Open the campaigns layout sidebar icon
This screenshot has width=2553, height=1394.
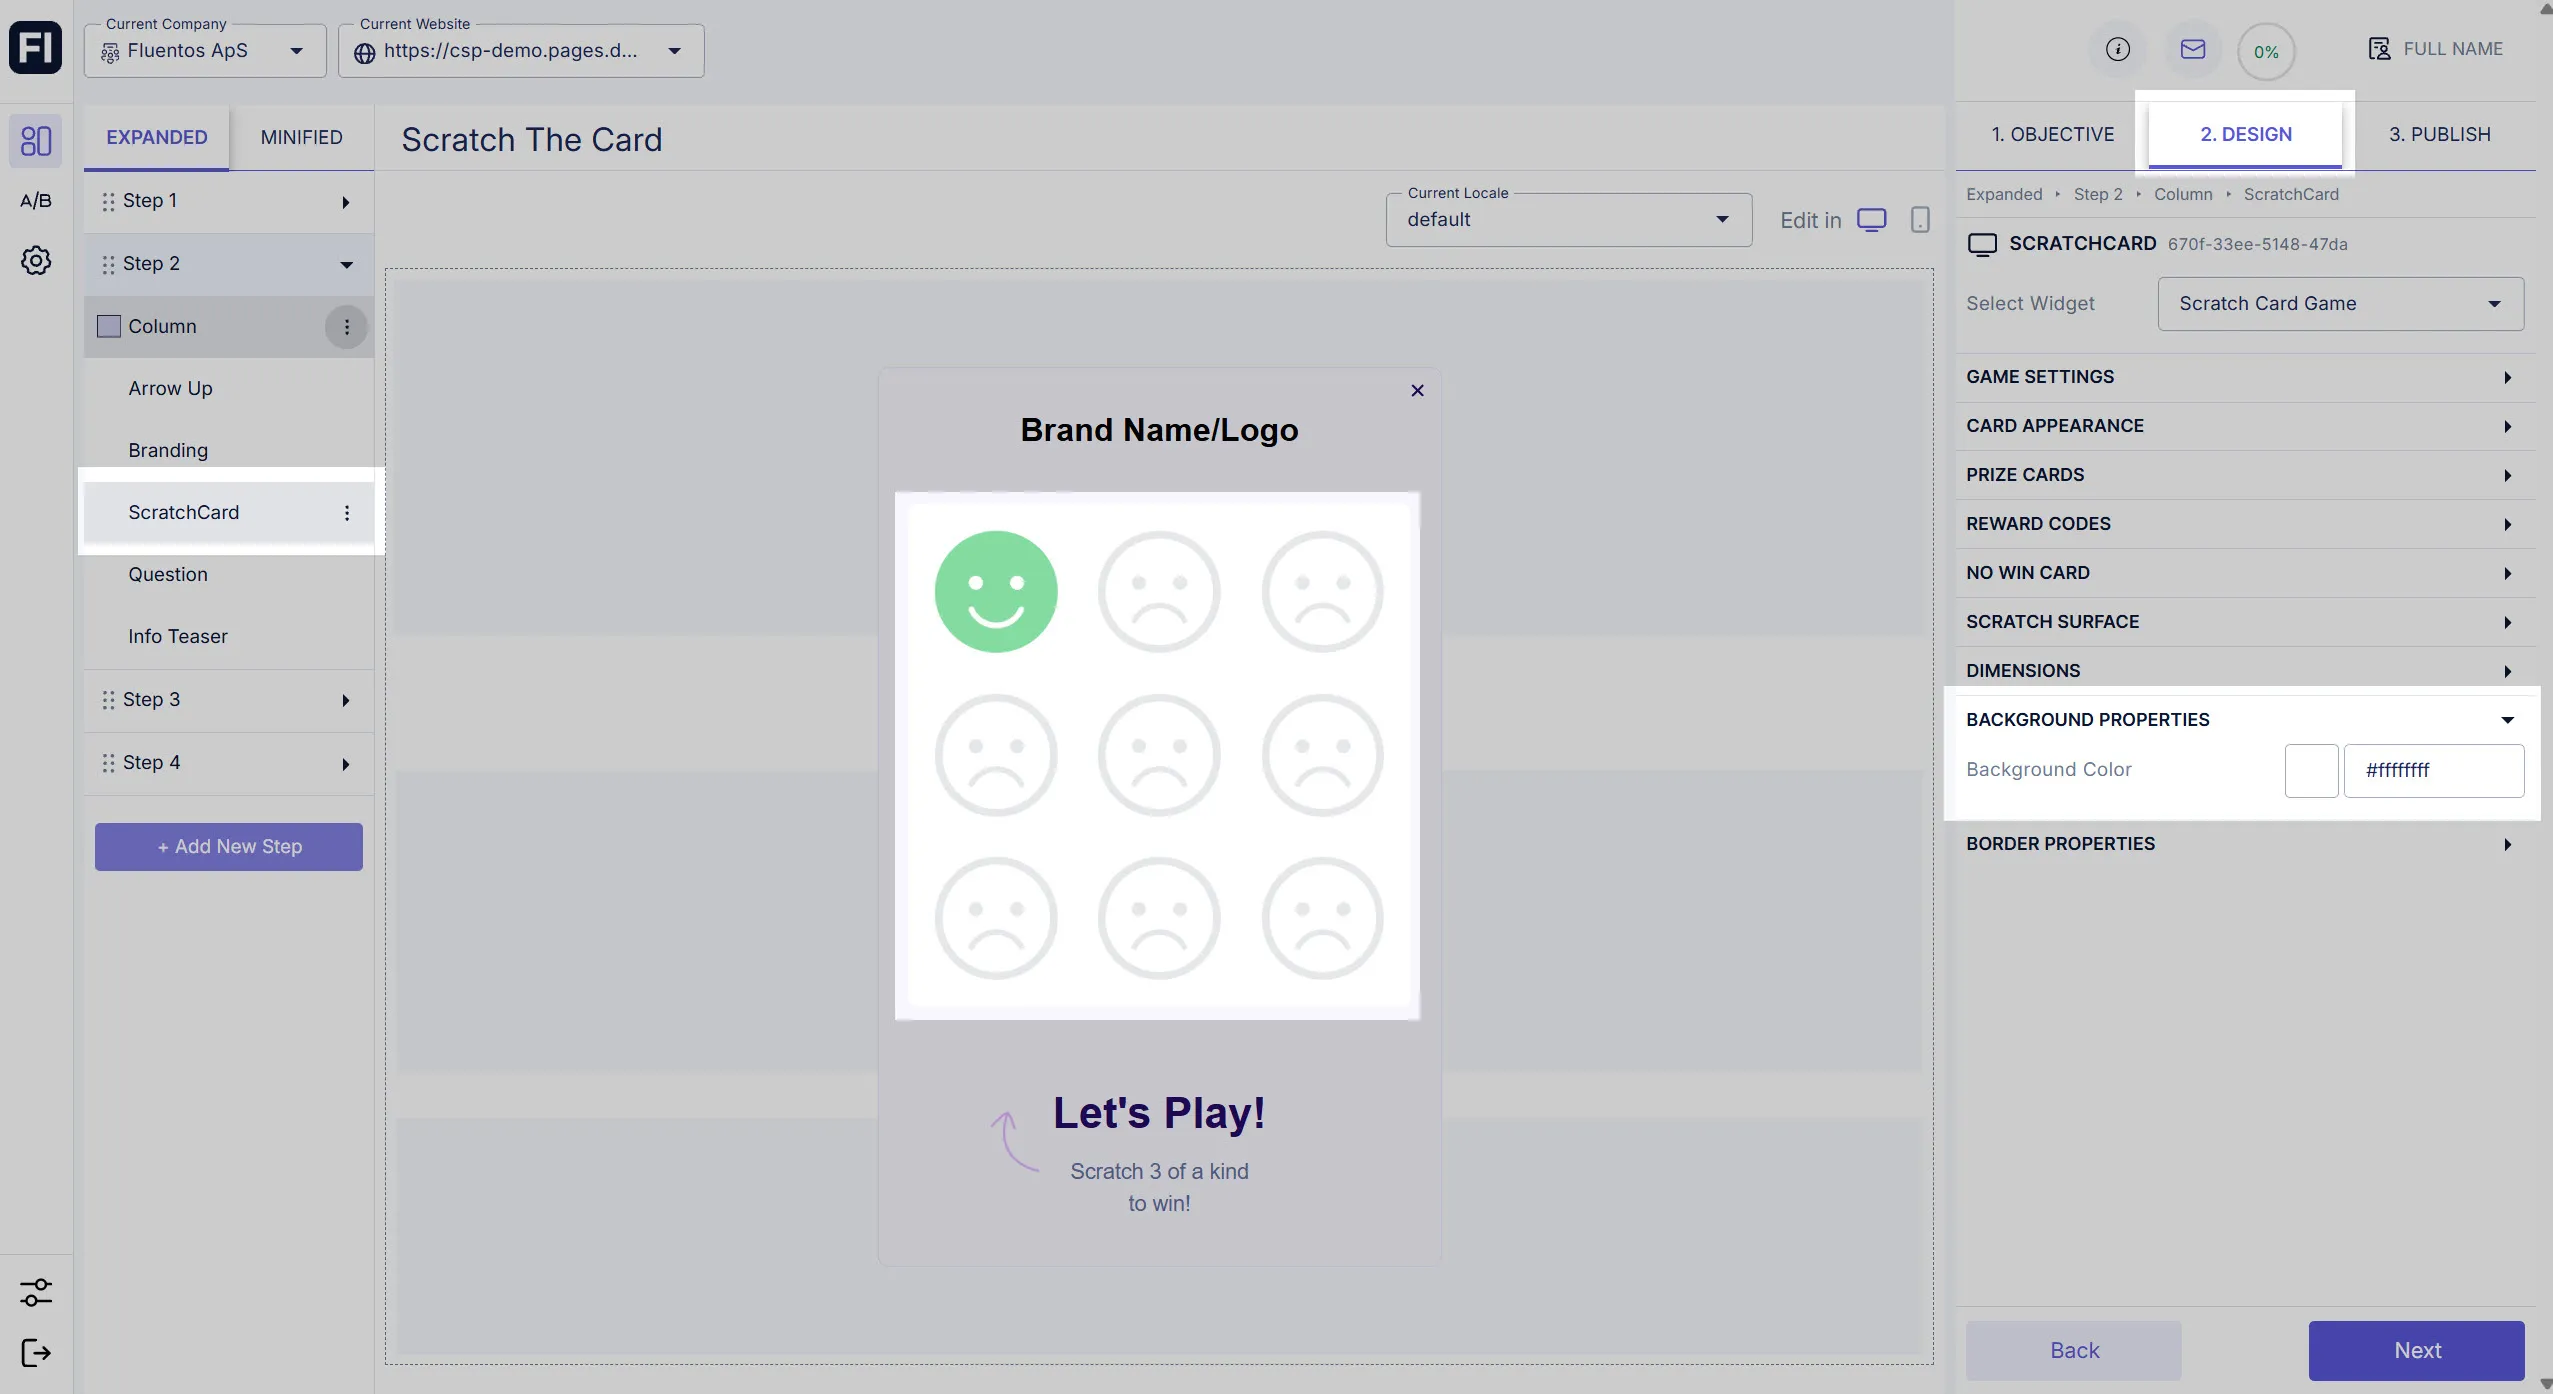coord(36,141)
